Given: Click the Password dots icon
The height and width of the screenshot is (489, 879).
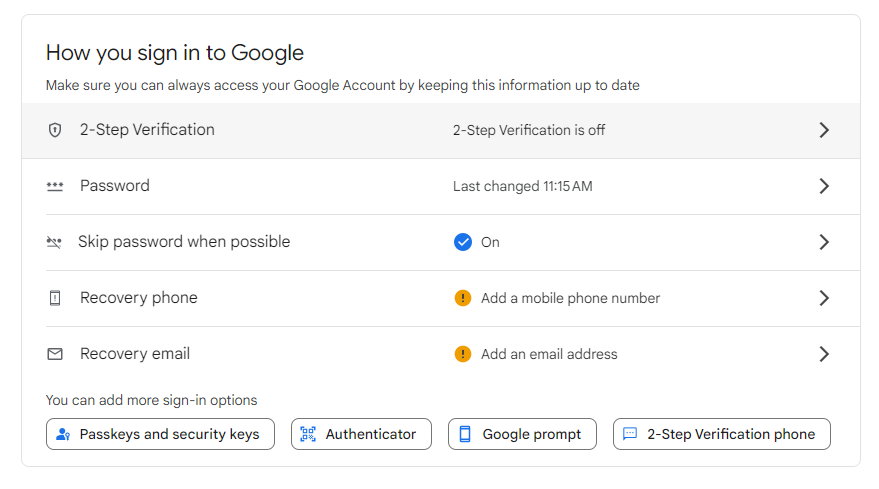Looking at the screenshot, I should (x=55, y=186).
